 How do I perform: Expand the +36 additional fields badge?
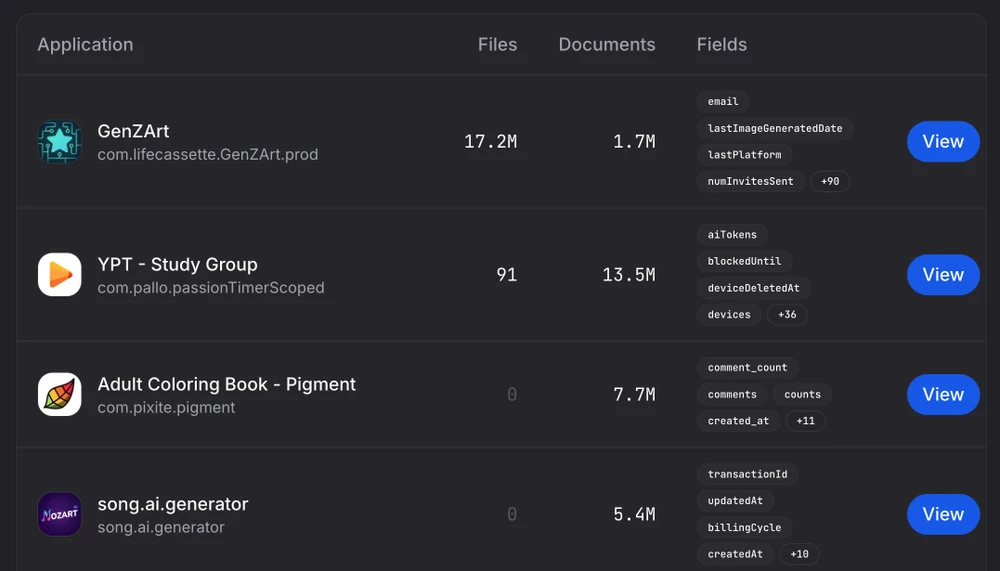pos(787,315)
